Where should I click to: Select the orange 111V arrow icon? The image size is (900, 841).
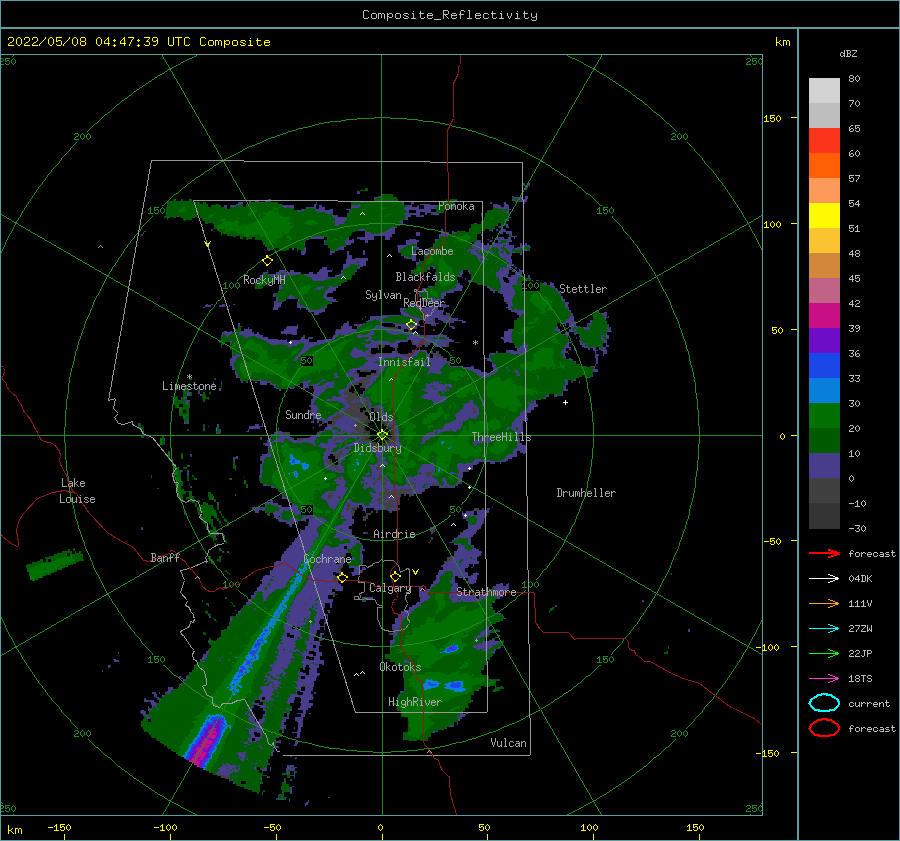pos(824,603)
